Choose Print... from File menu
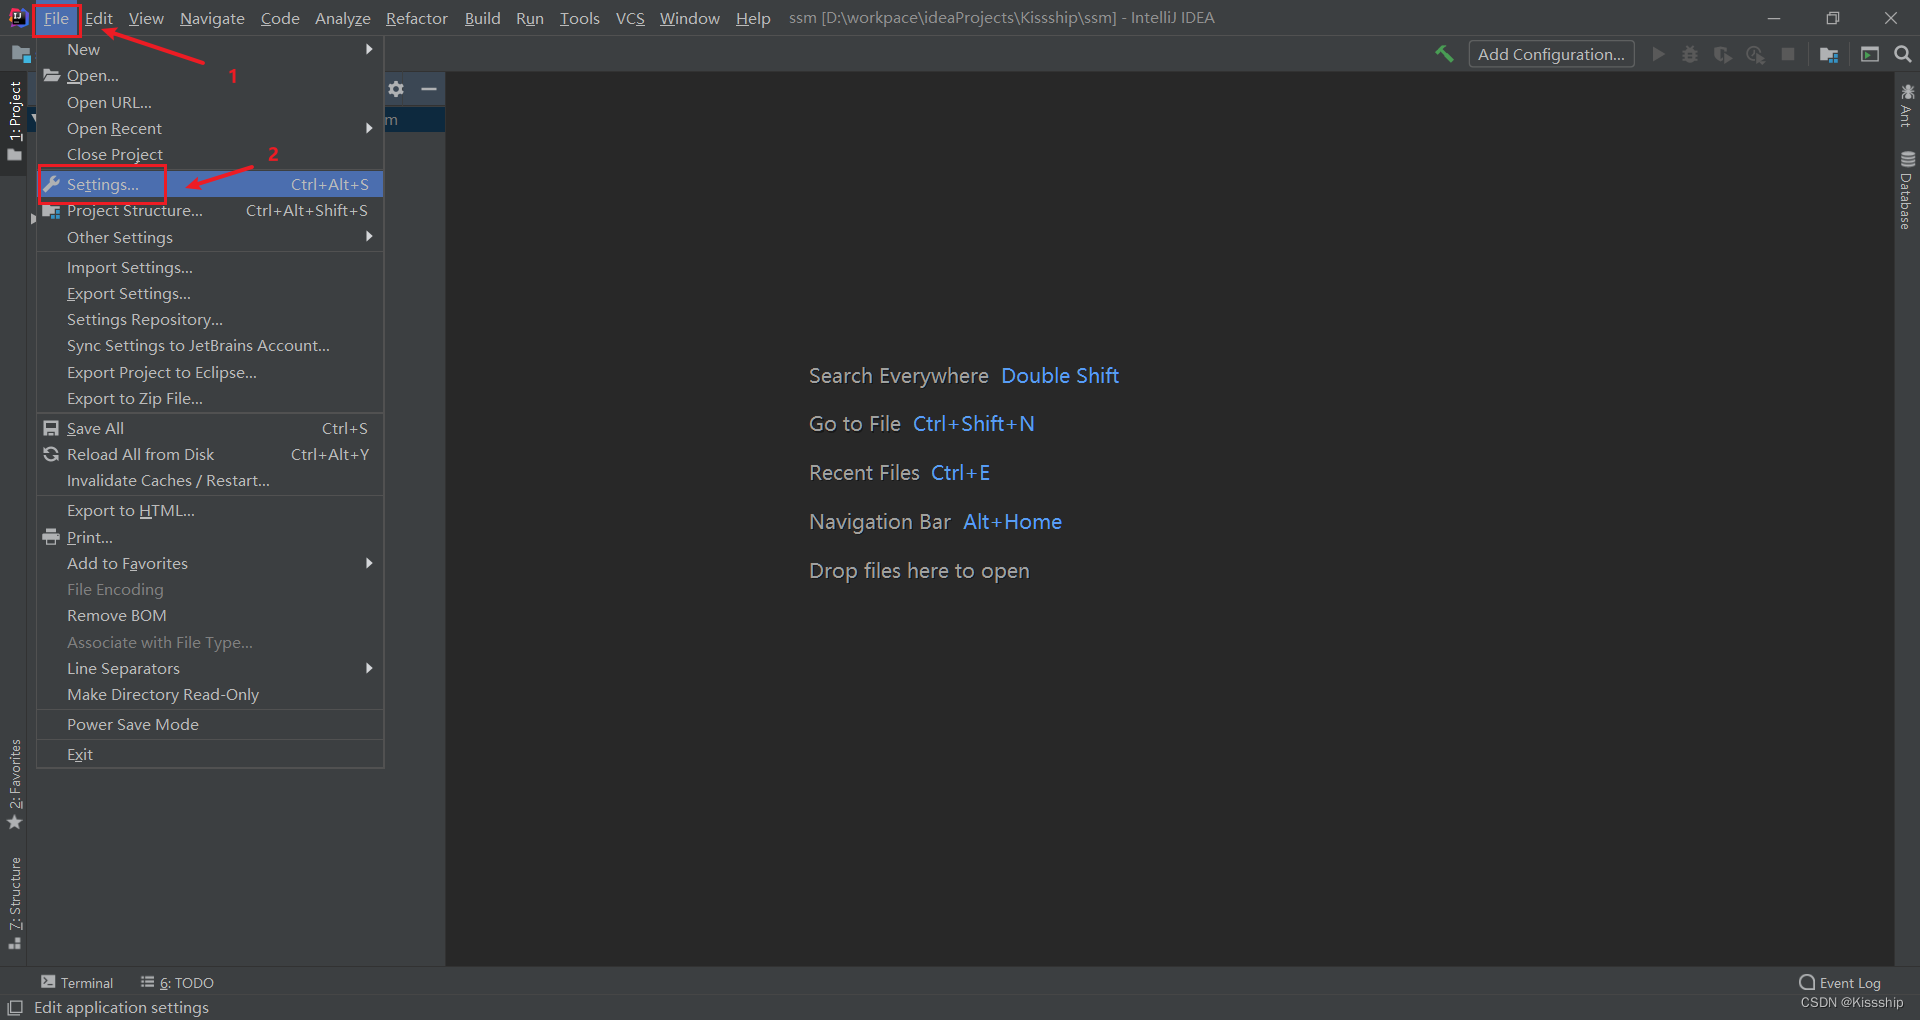 point(210,537)
